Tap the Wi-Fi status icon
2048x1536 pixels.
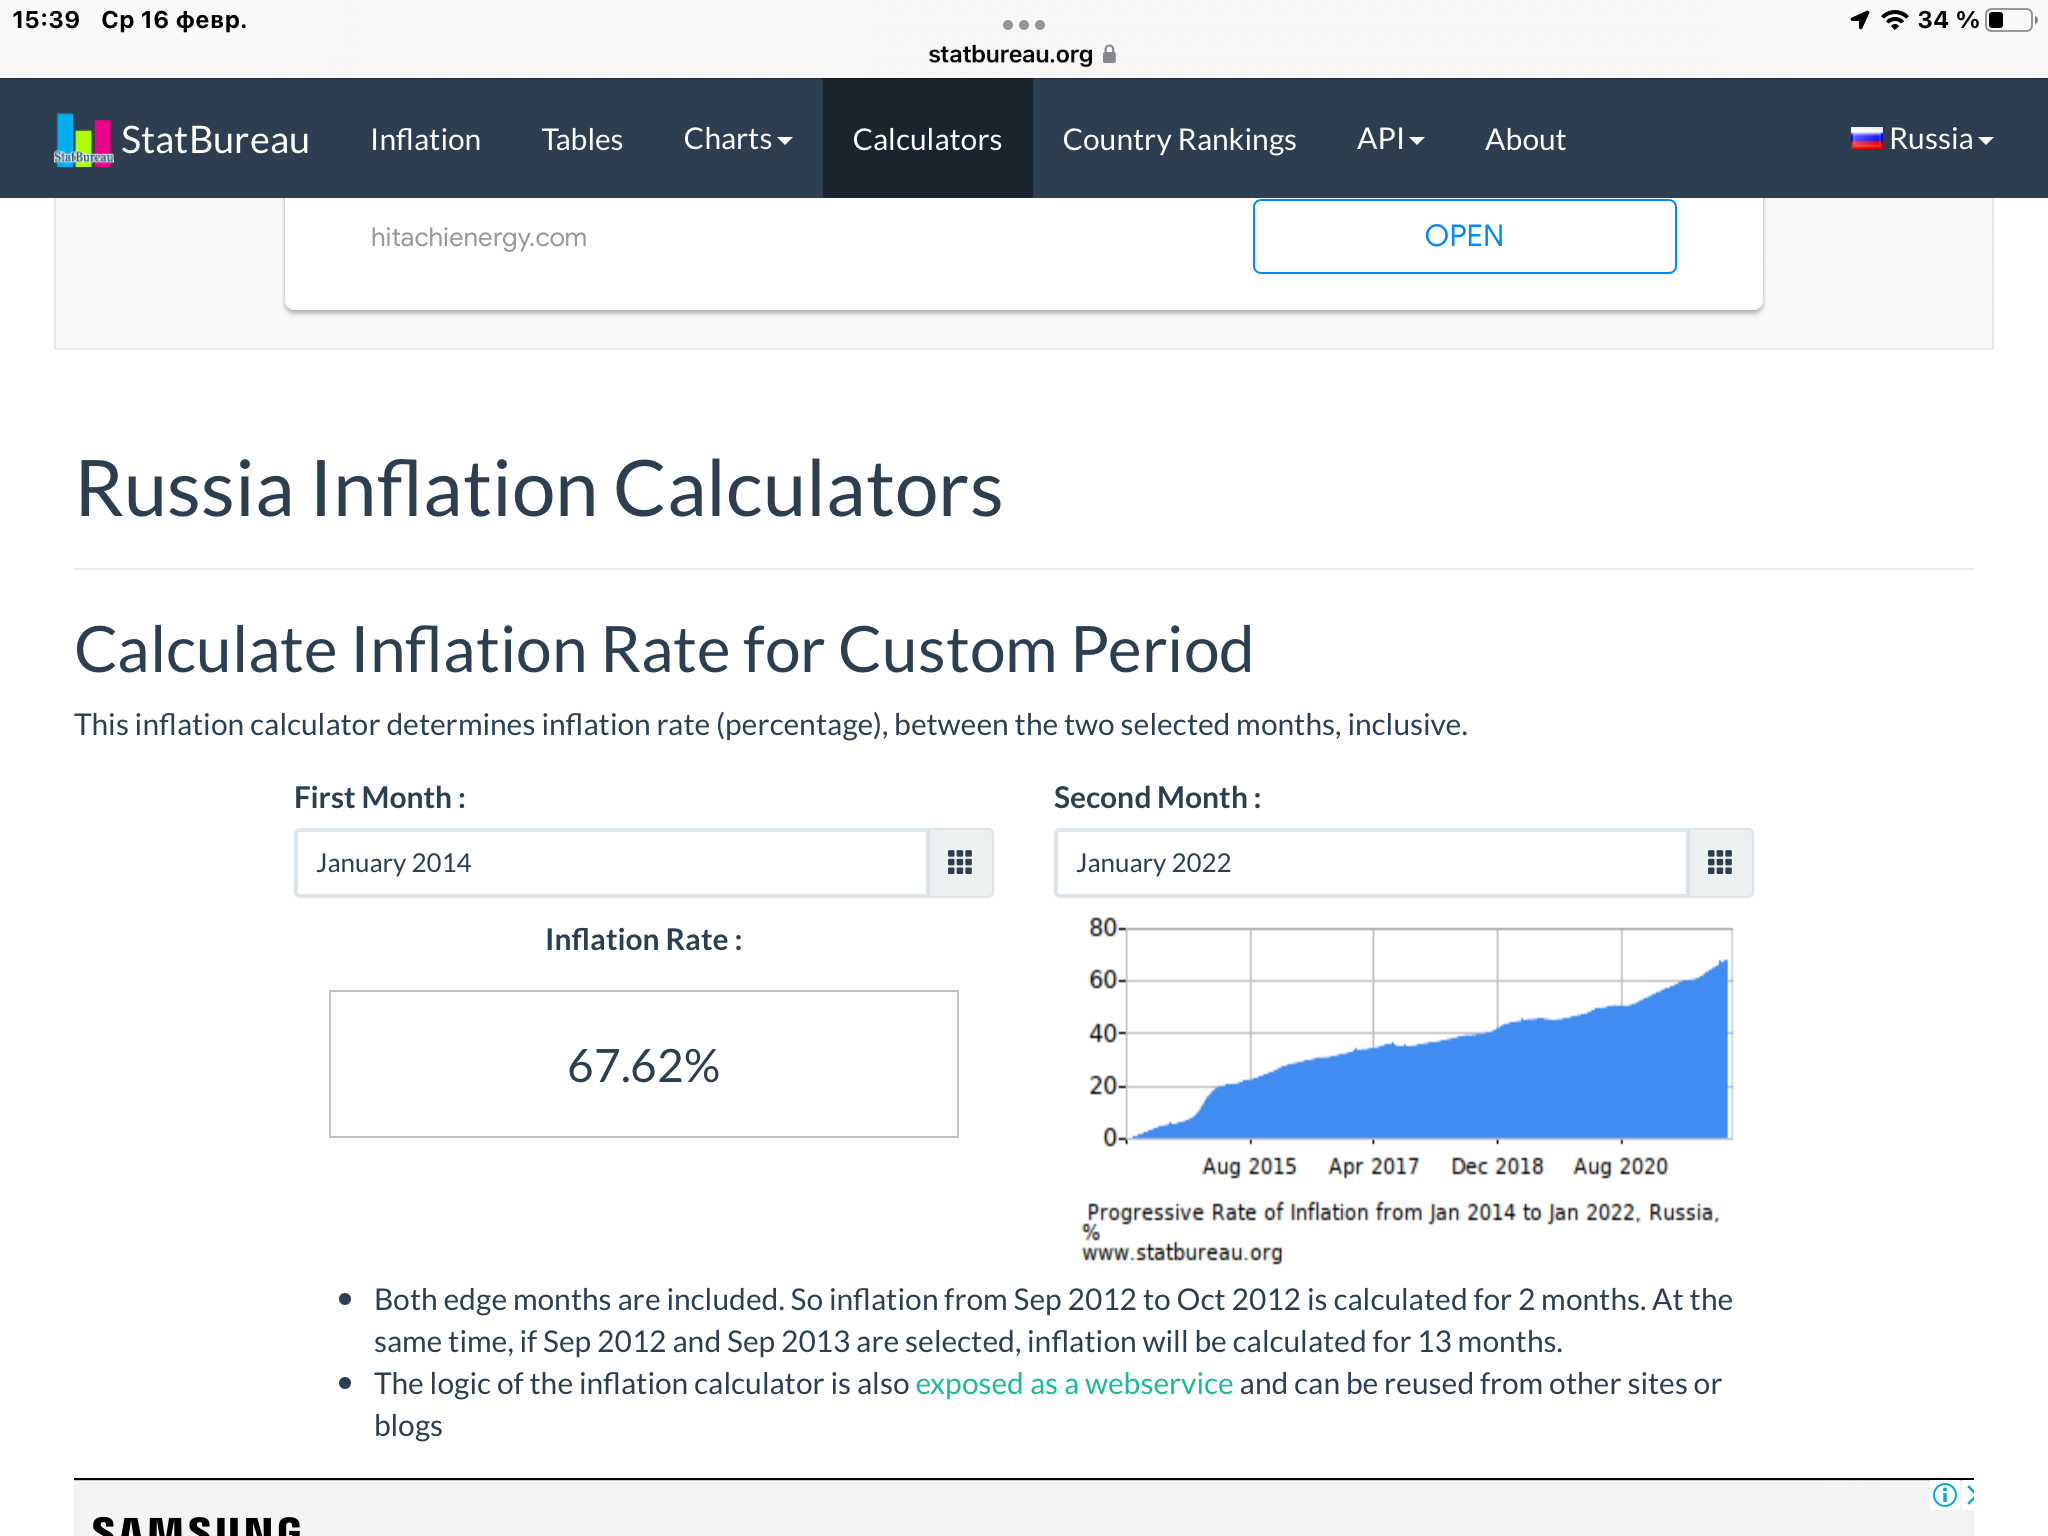click(1894, 20)
